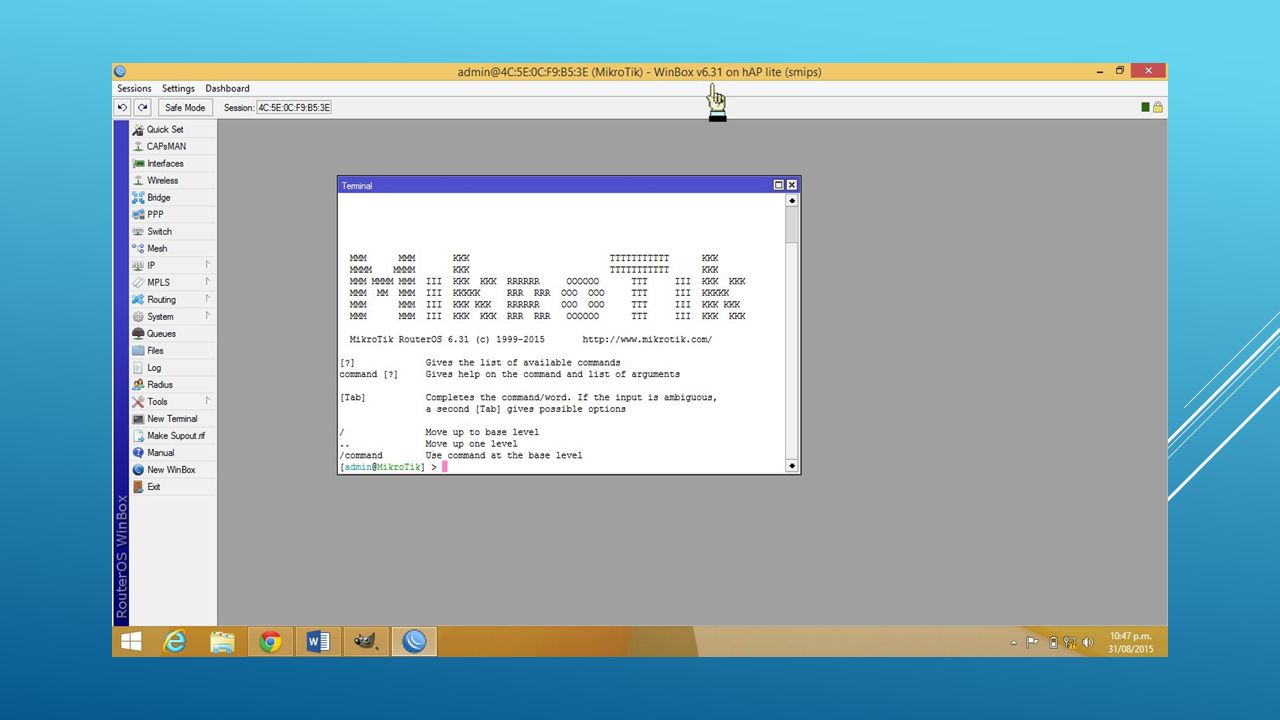Screen dimensions: 1280x720
Task: Click the Undo arrow toolbar icon
Action: 123,107
